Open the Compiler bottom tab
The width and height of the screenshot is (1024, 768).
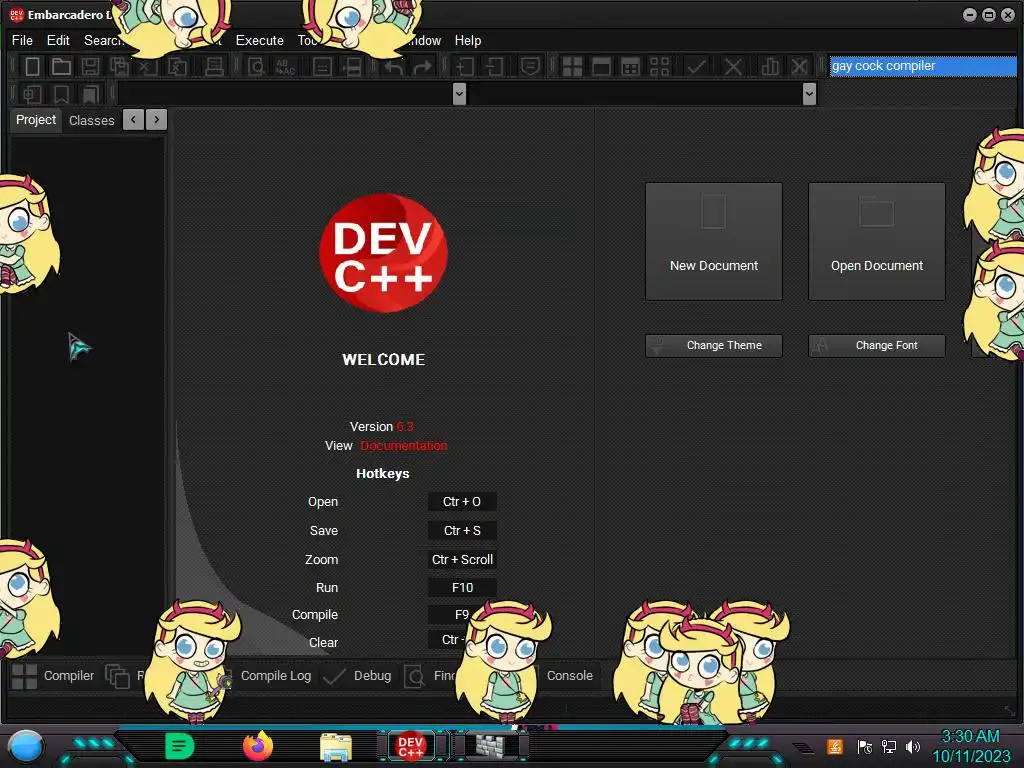tap(54, 676)
